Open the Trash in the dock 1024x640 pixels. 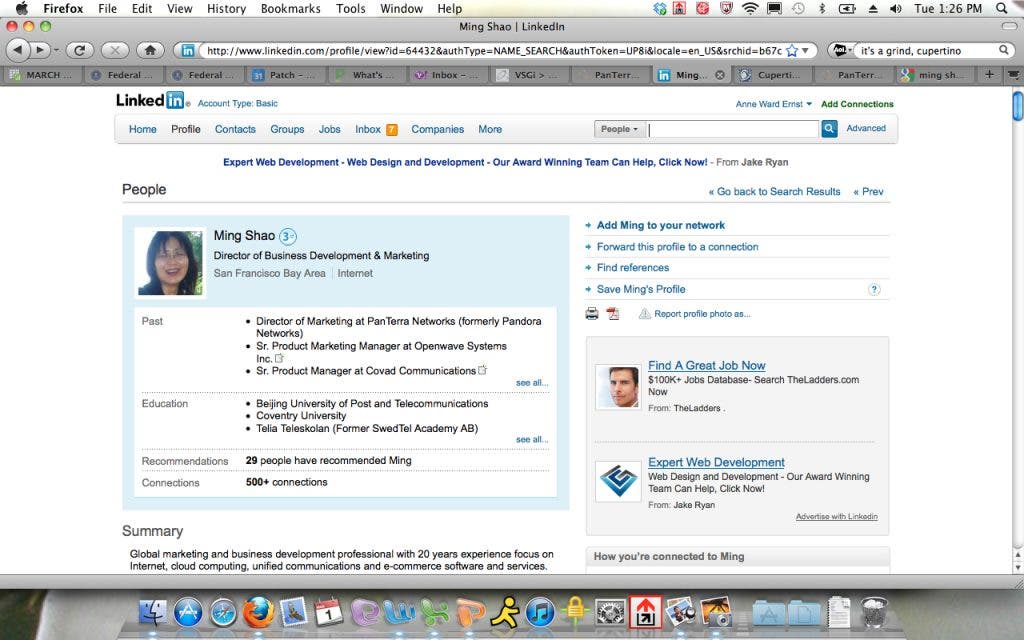[x=874, y=613]
